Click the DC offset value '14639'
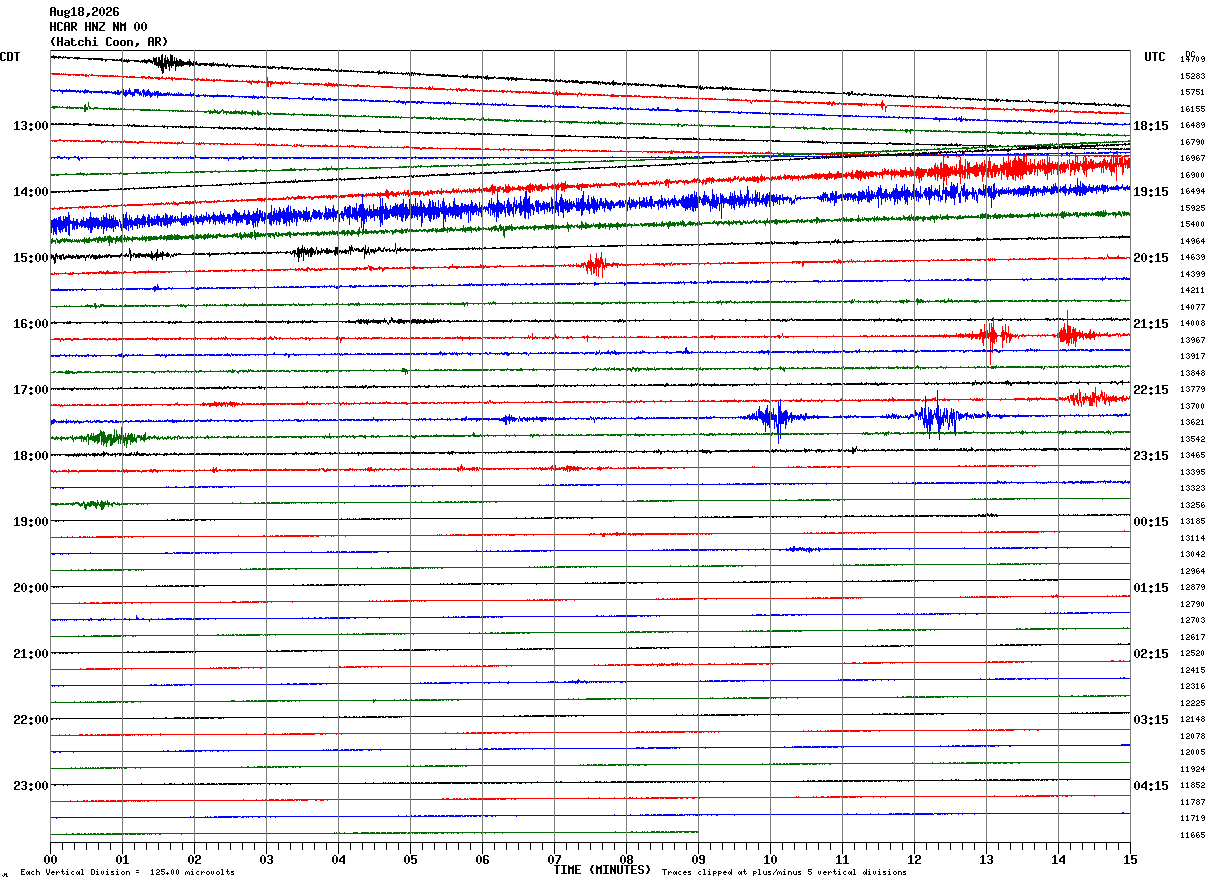The image size is (1210, 886). (1192, 258)
